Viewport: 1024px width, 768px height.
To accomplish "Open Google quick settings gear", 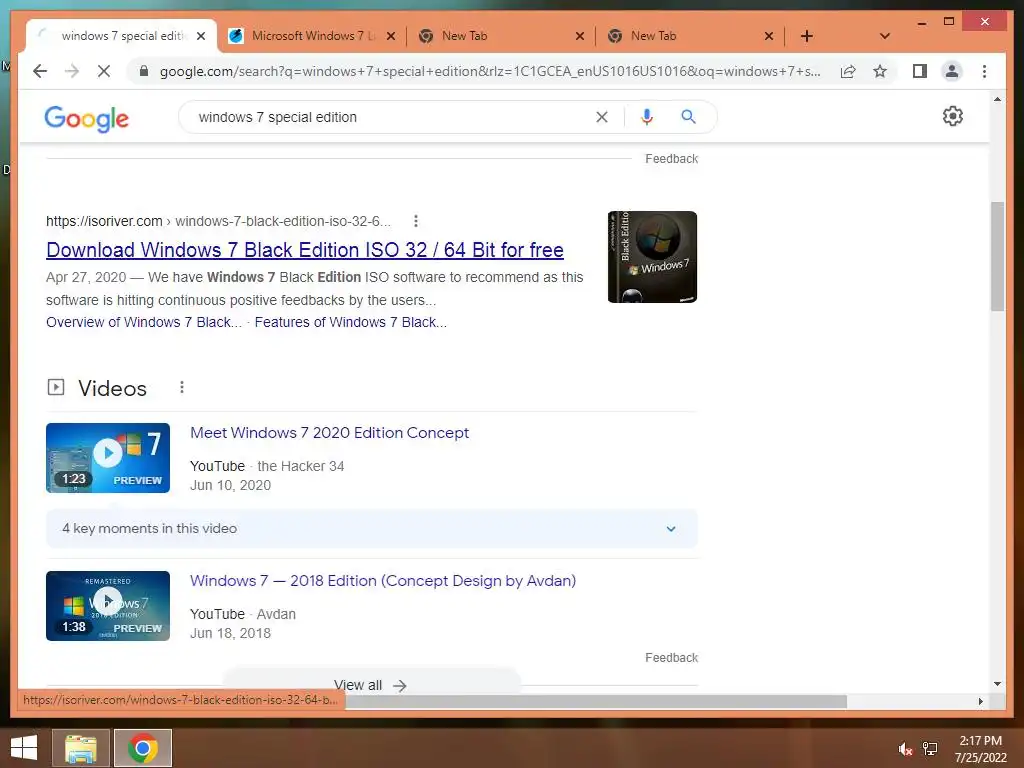I will pos(952,116).
